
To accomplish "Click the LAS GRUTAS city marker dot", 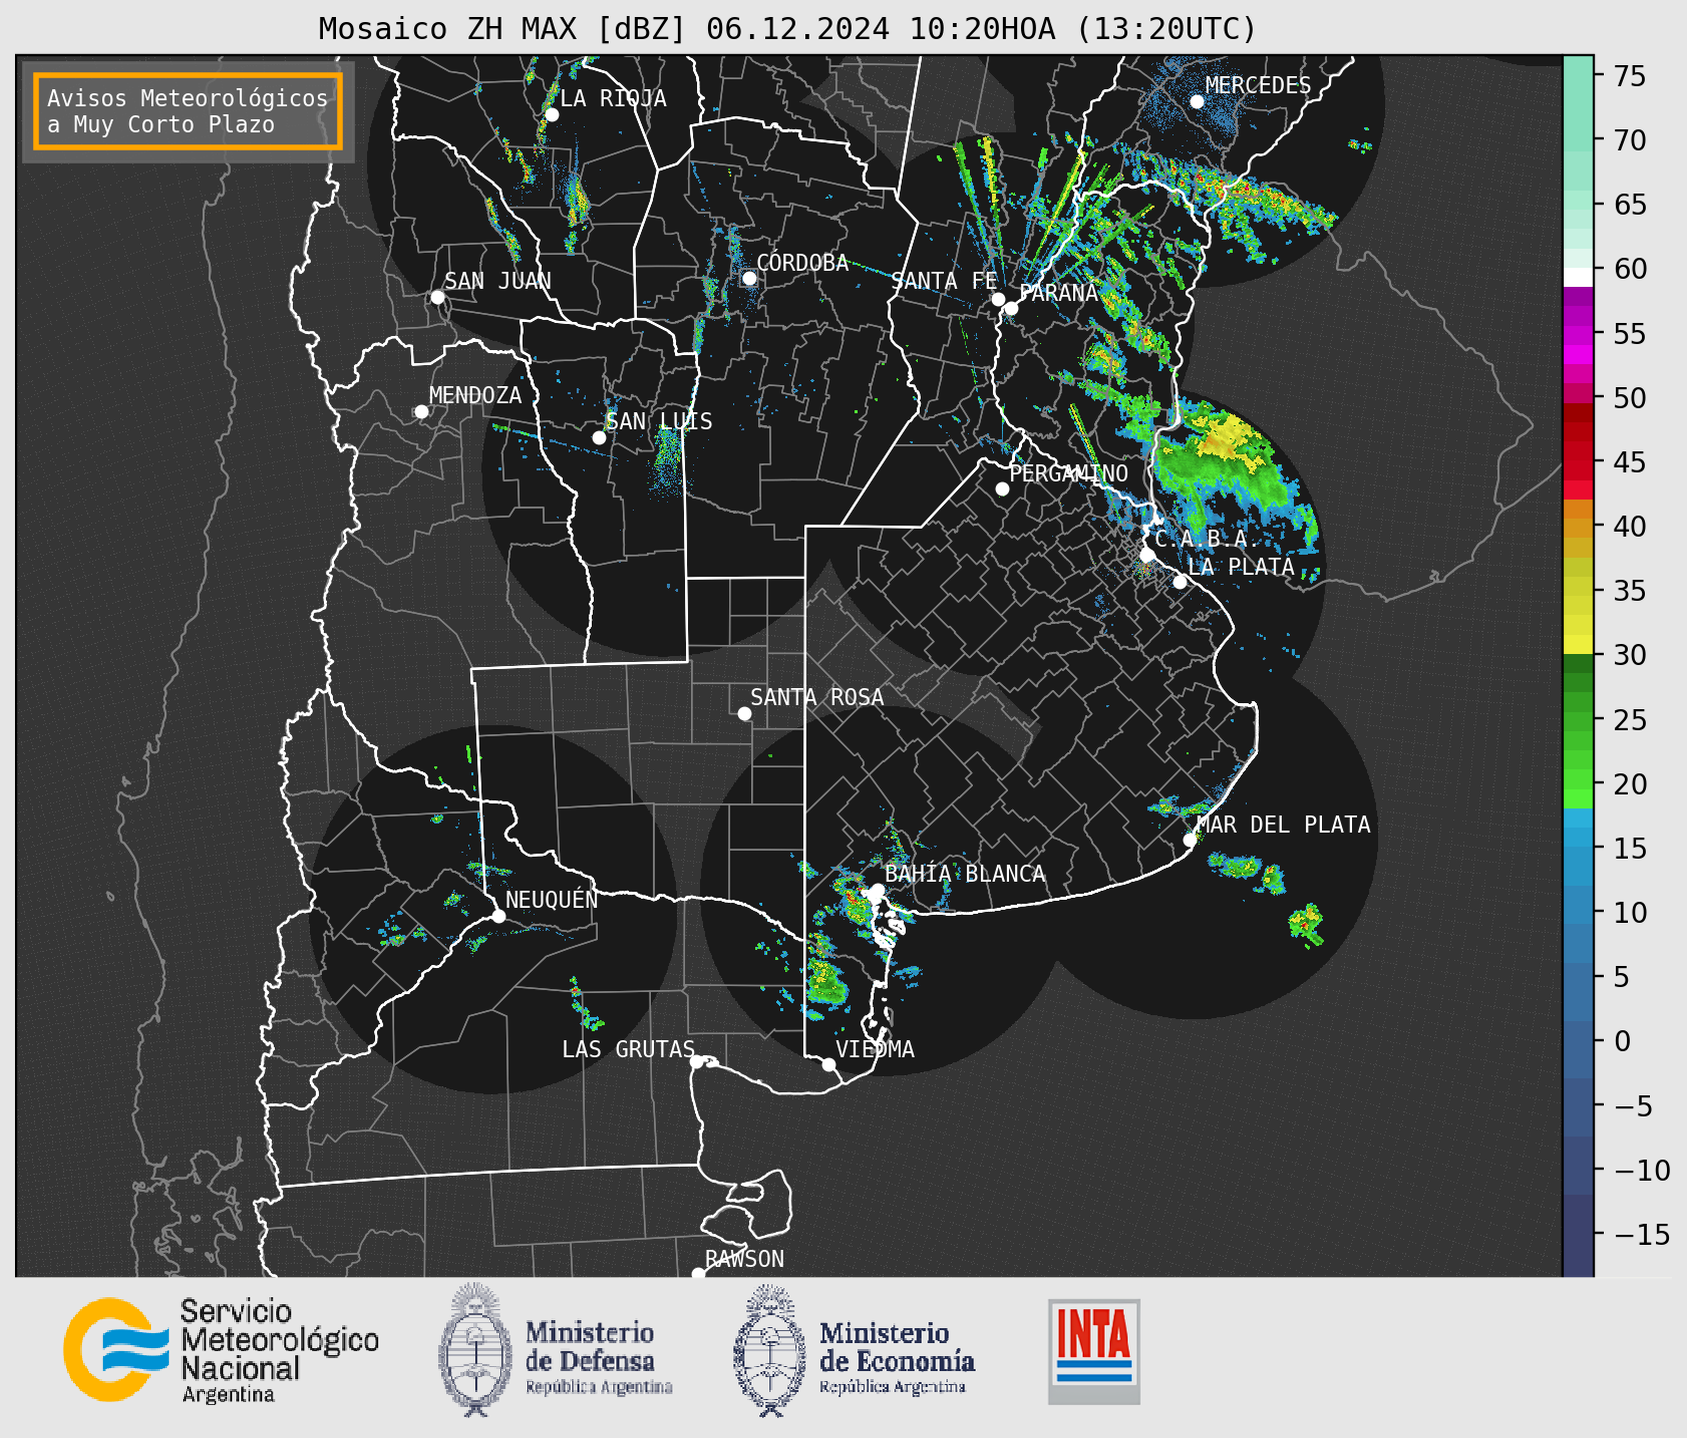I will [x=697, y=1061].
